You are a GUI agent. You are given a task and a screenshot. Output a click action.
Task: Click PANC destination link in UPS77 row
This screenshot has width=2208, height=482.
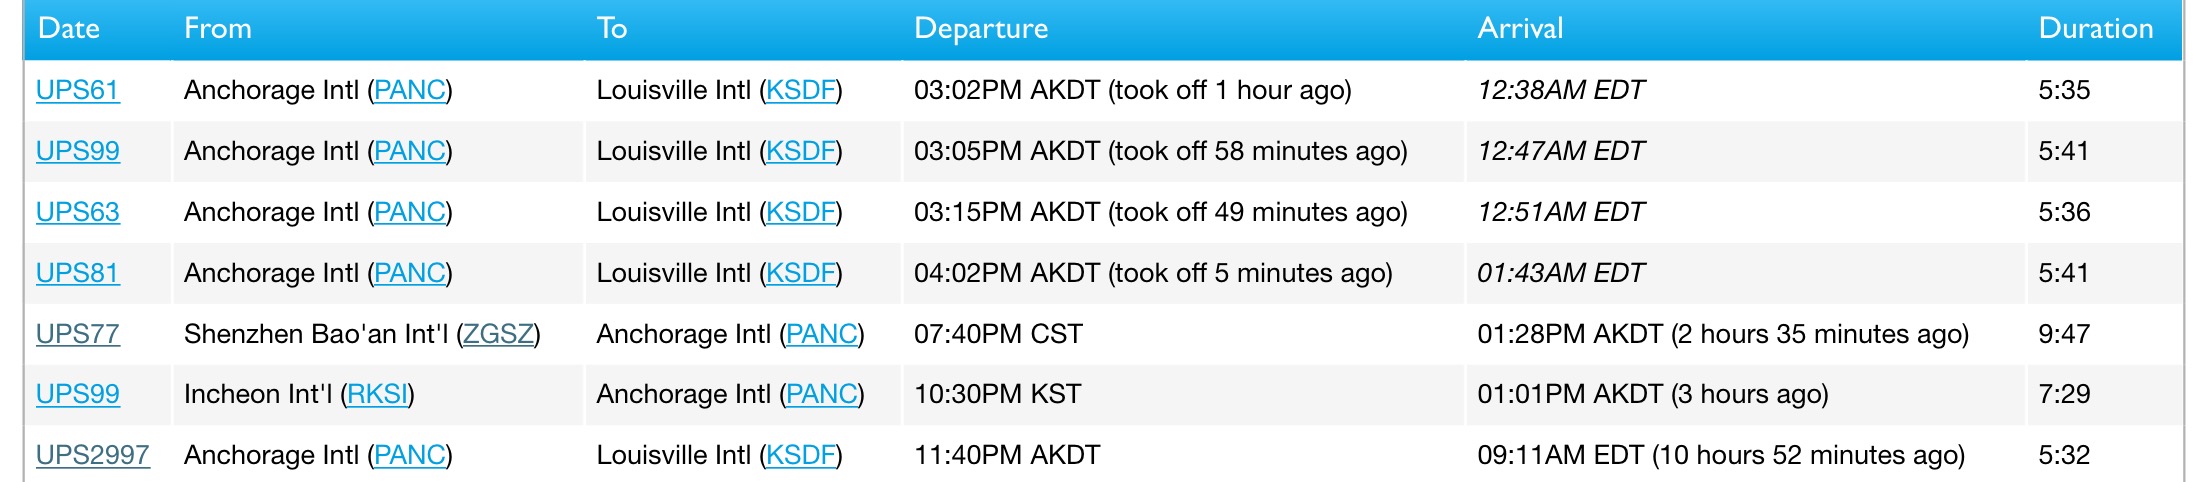coord(822,334)
